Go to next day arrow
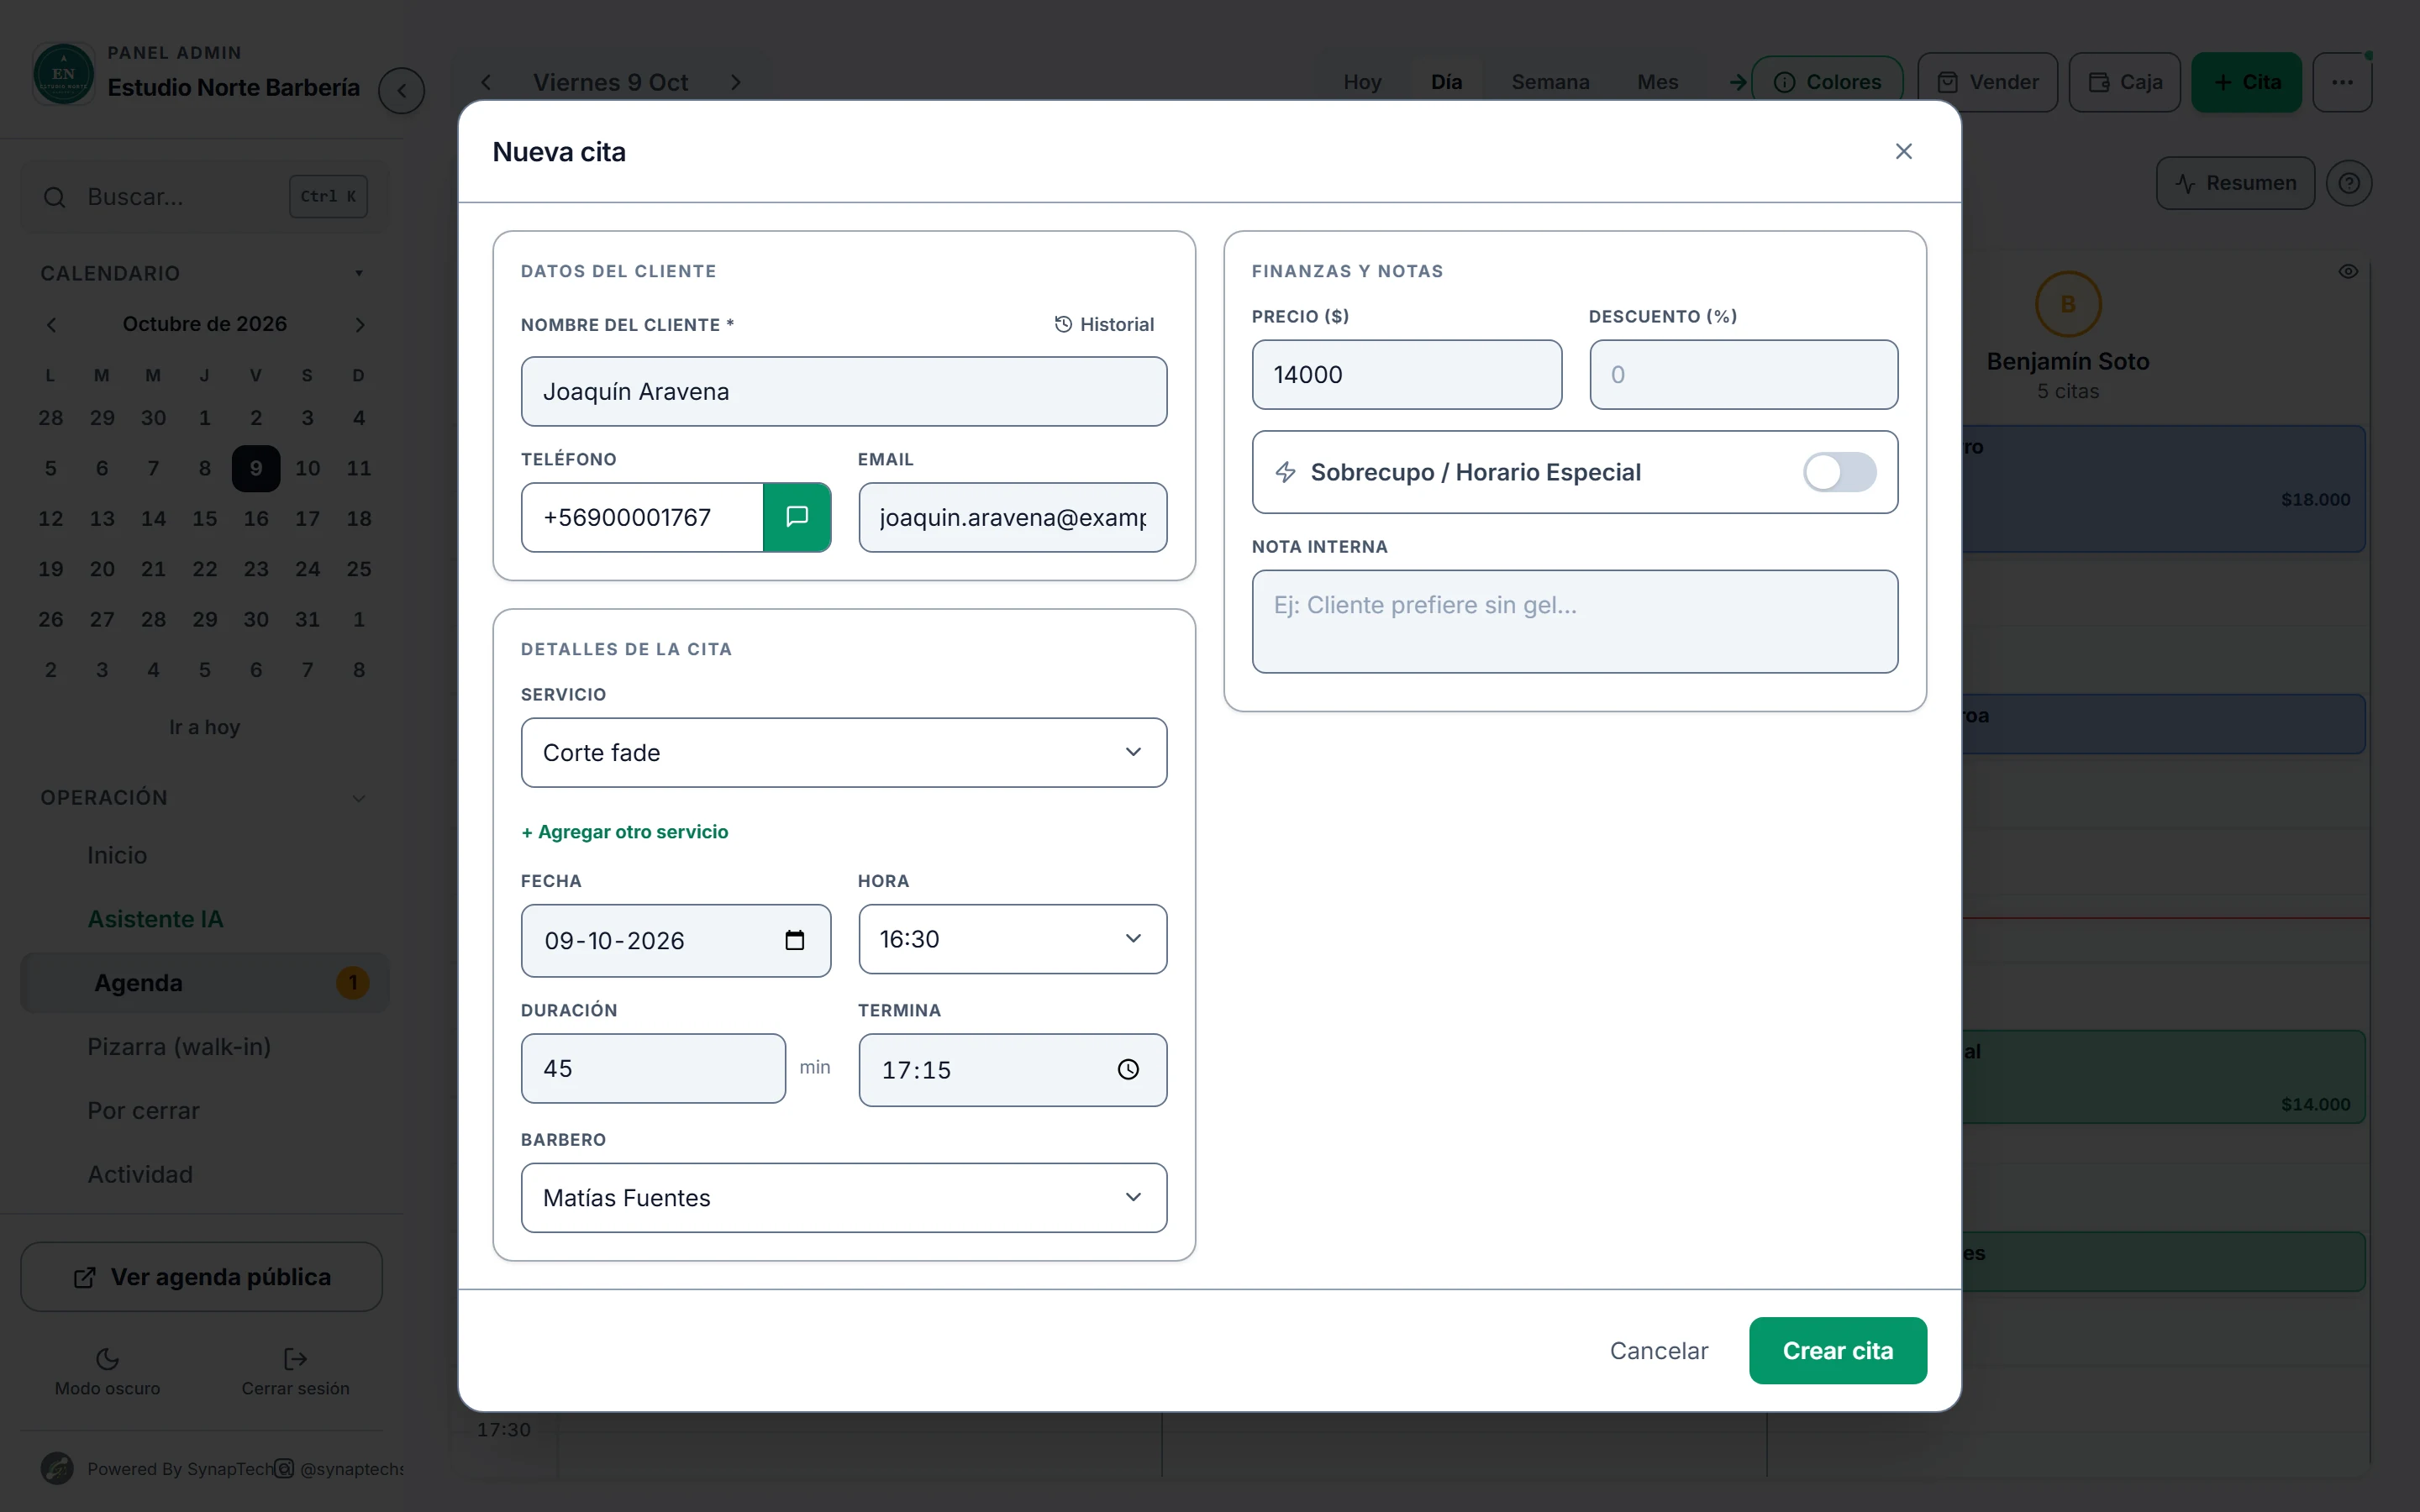Viewport: 2420px width, 1512px height. coord(736,82)
